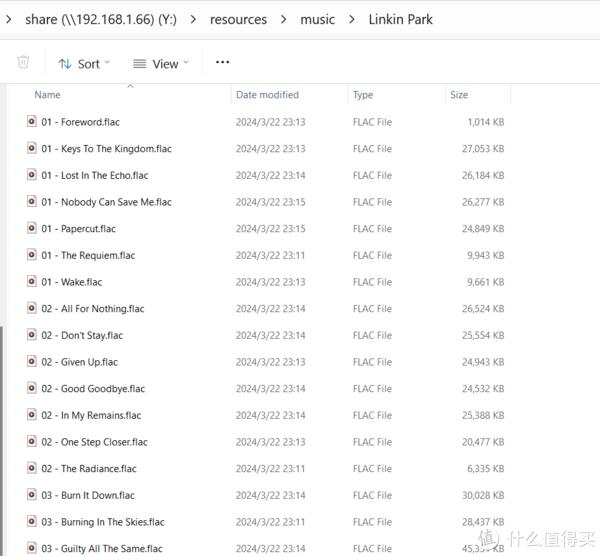Select file name 01 - Lost In The Echo.flac
Viewport: 600px width, 556px height.
coord(95,175)
